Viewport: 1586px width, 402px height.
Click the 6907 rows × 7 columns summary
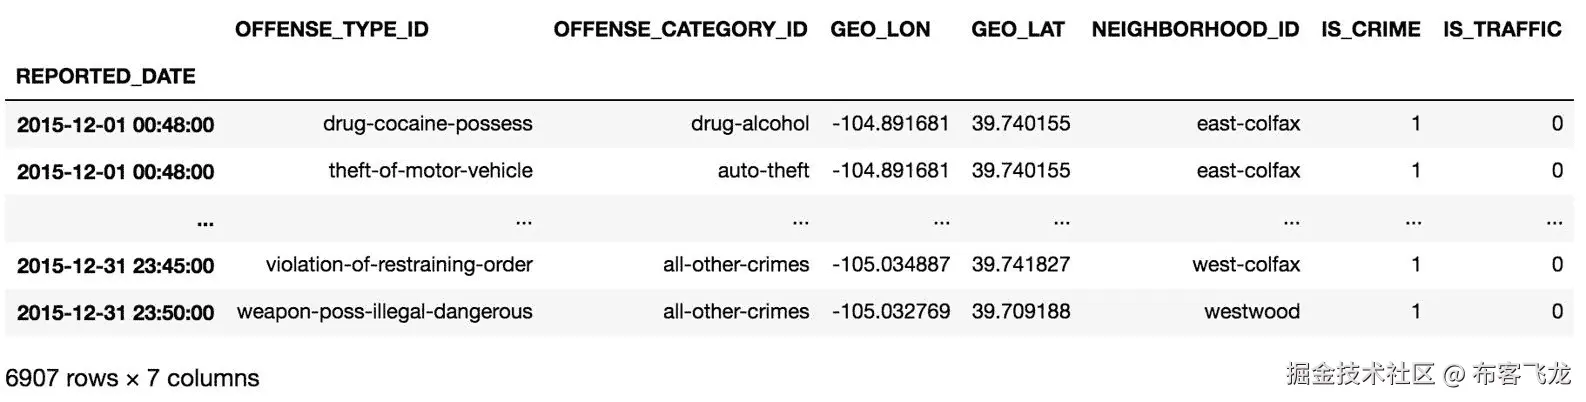point(132,379)
